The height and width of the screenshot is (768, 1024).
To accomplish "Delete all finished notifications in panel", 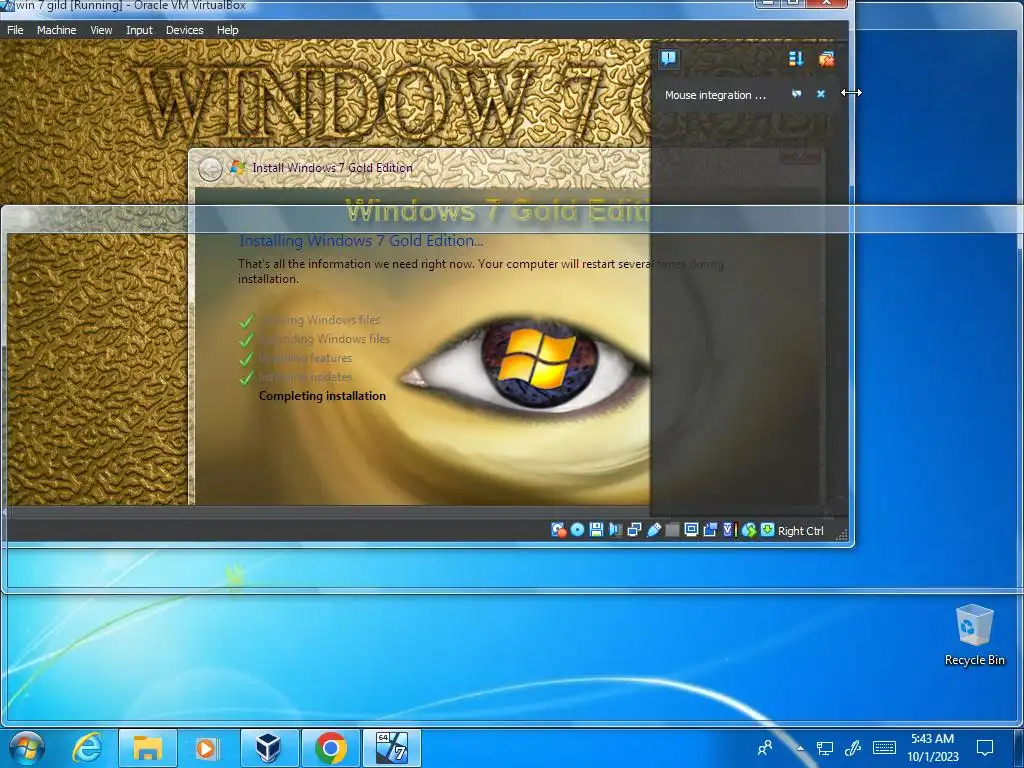I will [x=826, y=59].
